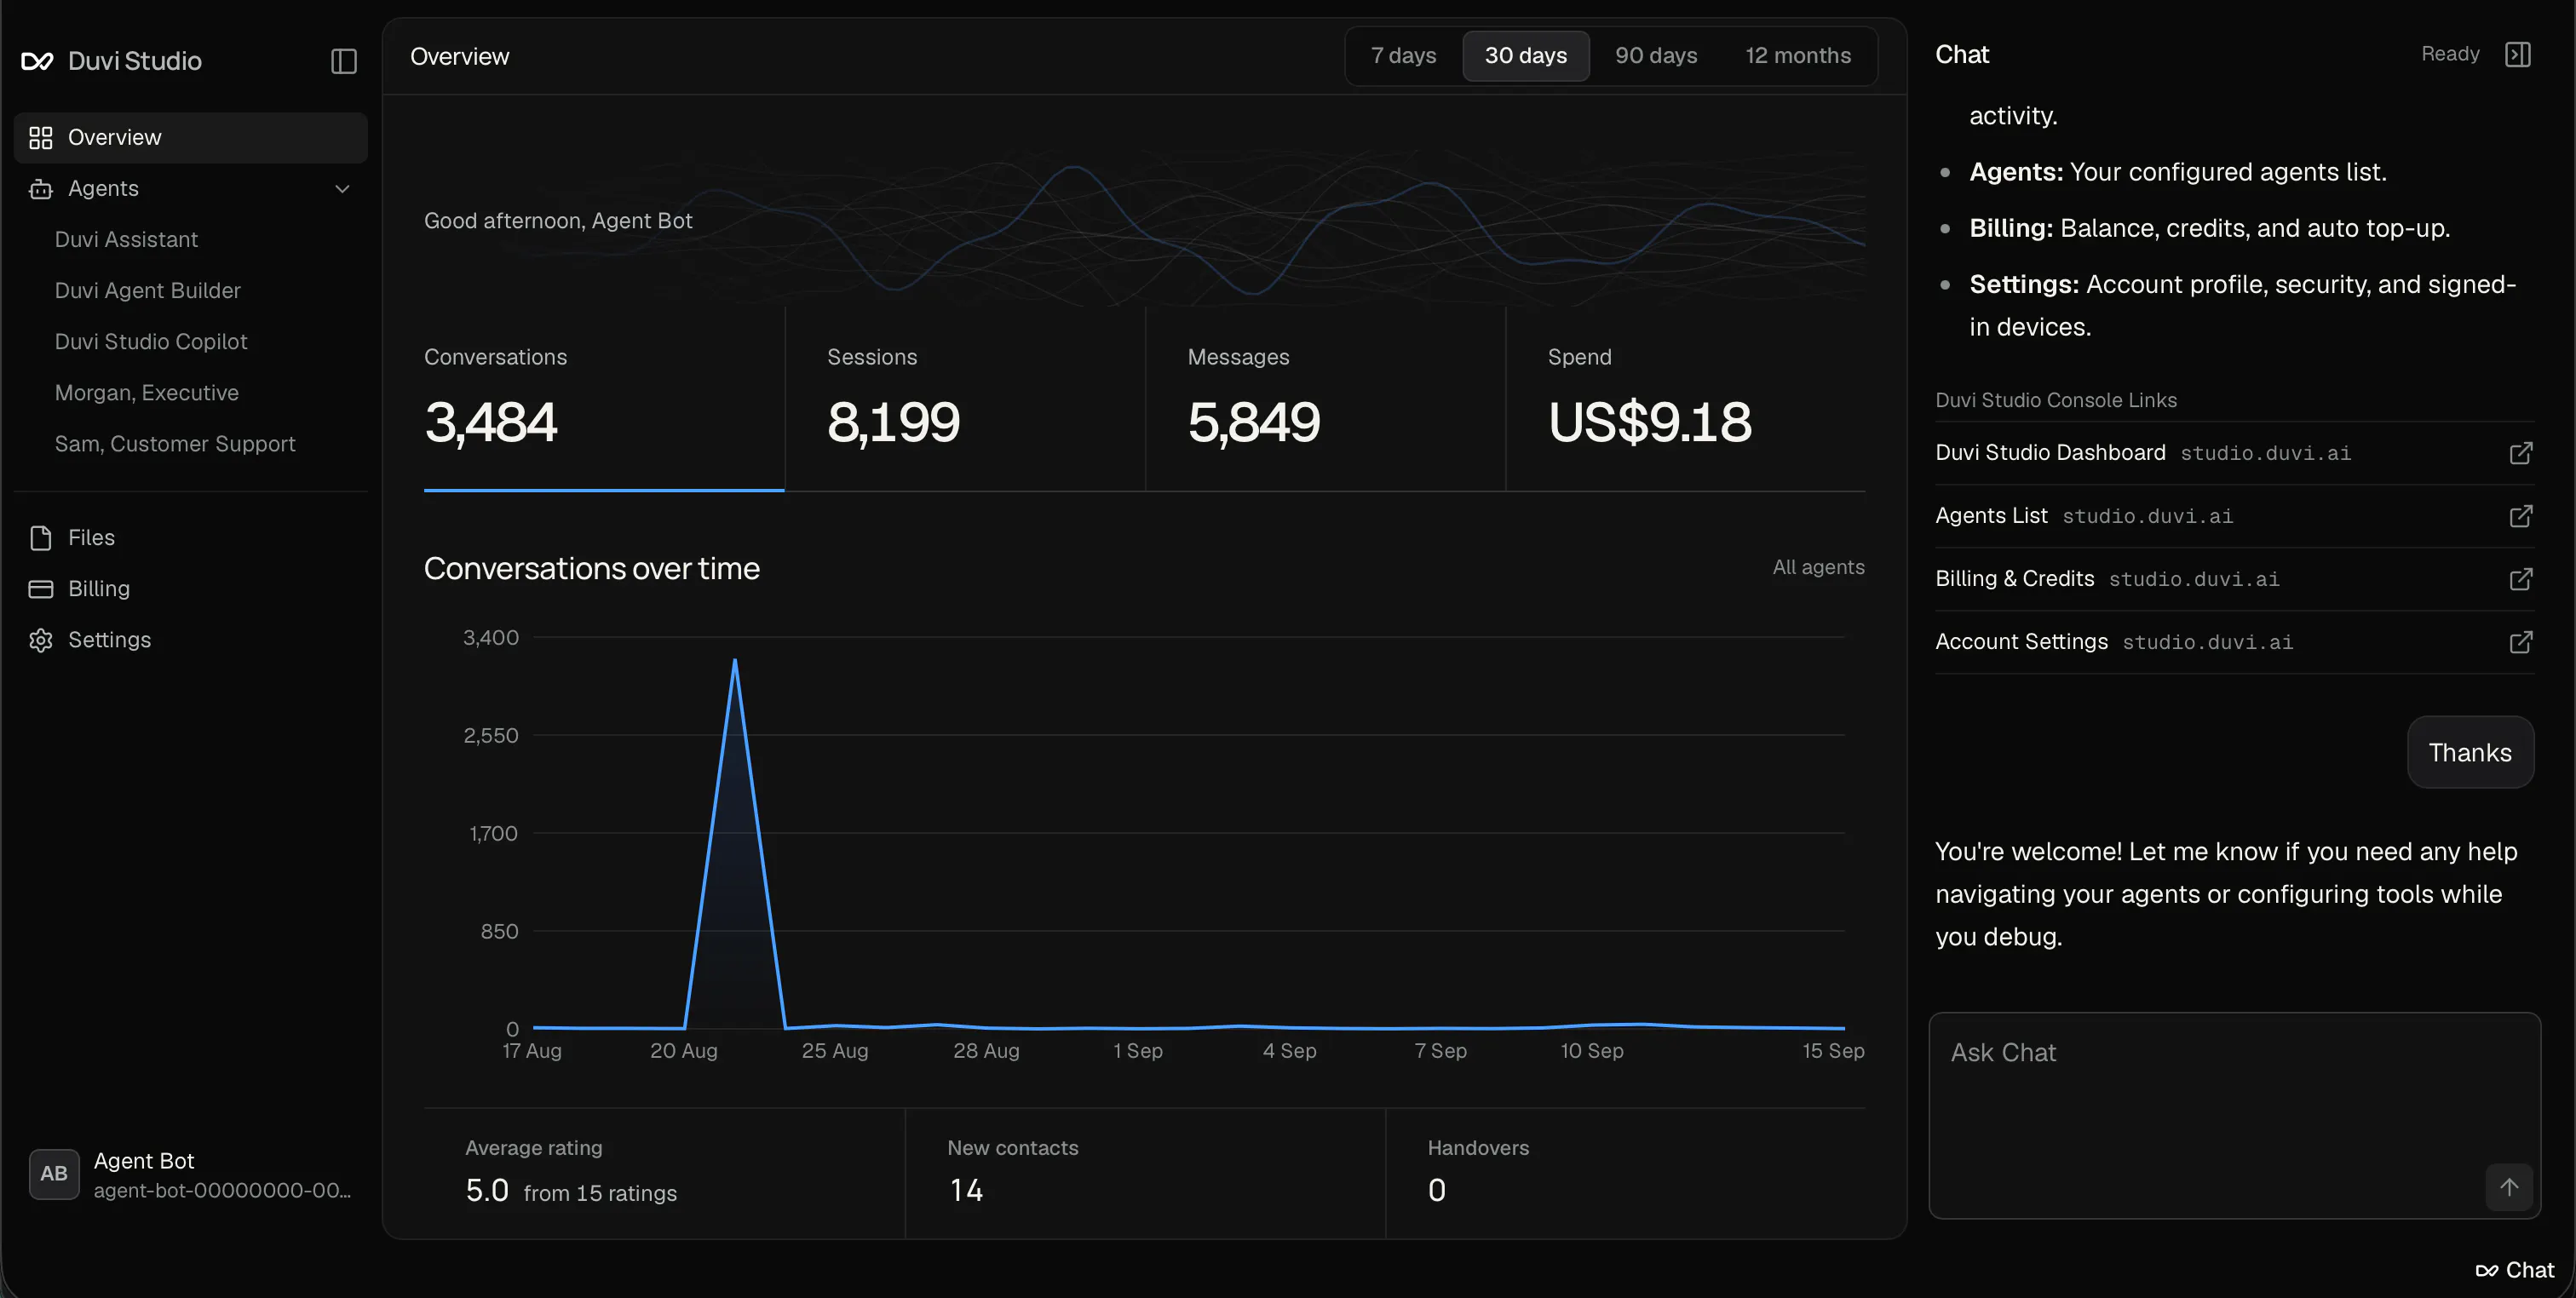Open the Files page
The width and height of the screenshot is (2576, 1298).
coord(191,538)
